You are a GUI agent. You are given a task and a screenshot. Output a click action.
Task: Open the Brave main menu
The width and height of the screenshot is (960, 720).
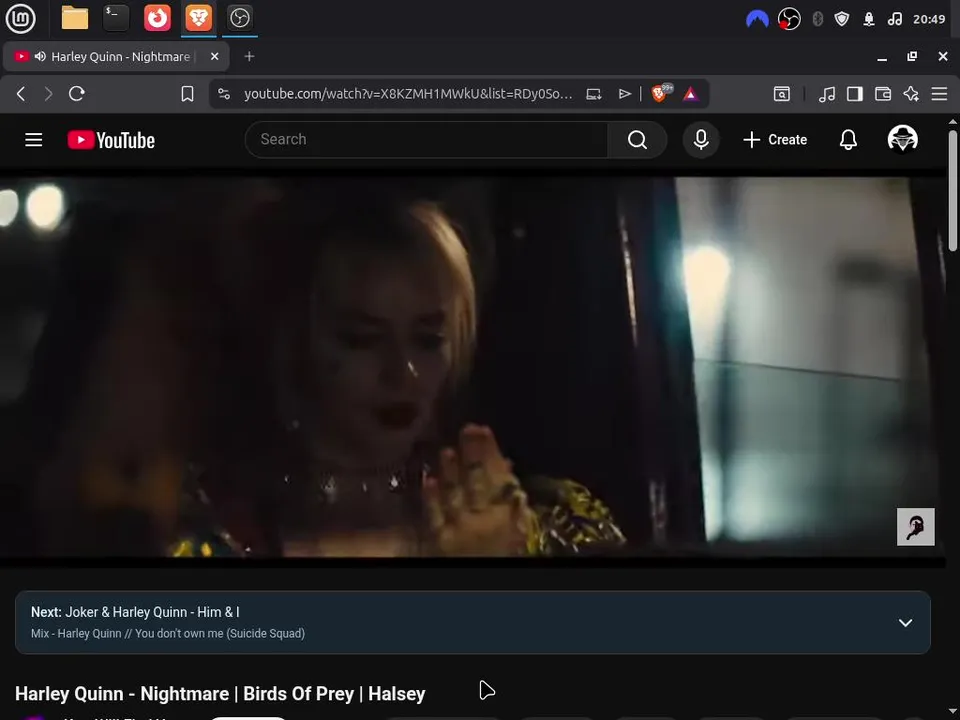pyautogui.click(x=939, y=94)
